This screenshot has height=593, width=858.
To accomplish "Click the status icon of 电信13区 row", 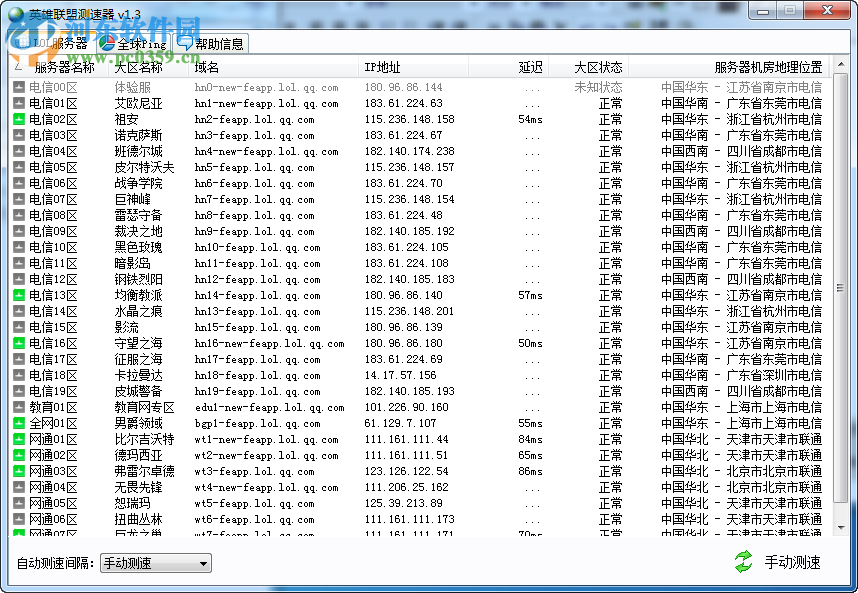I will [19, 295].
